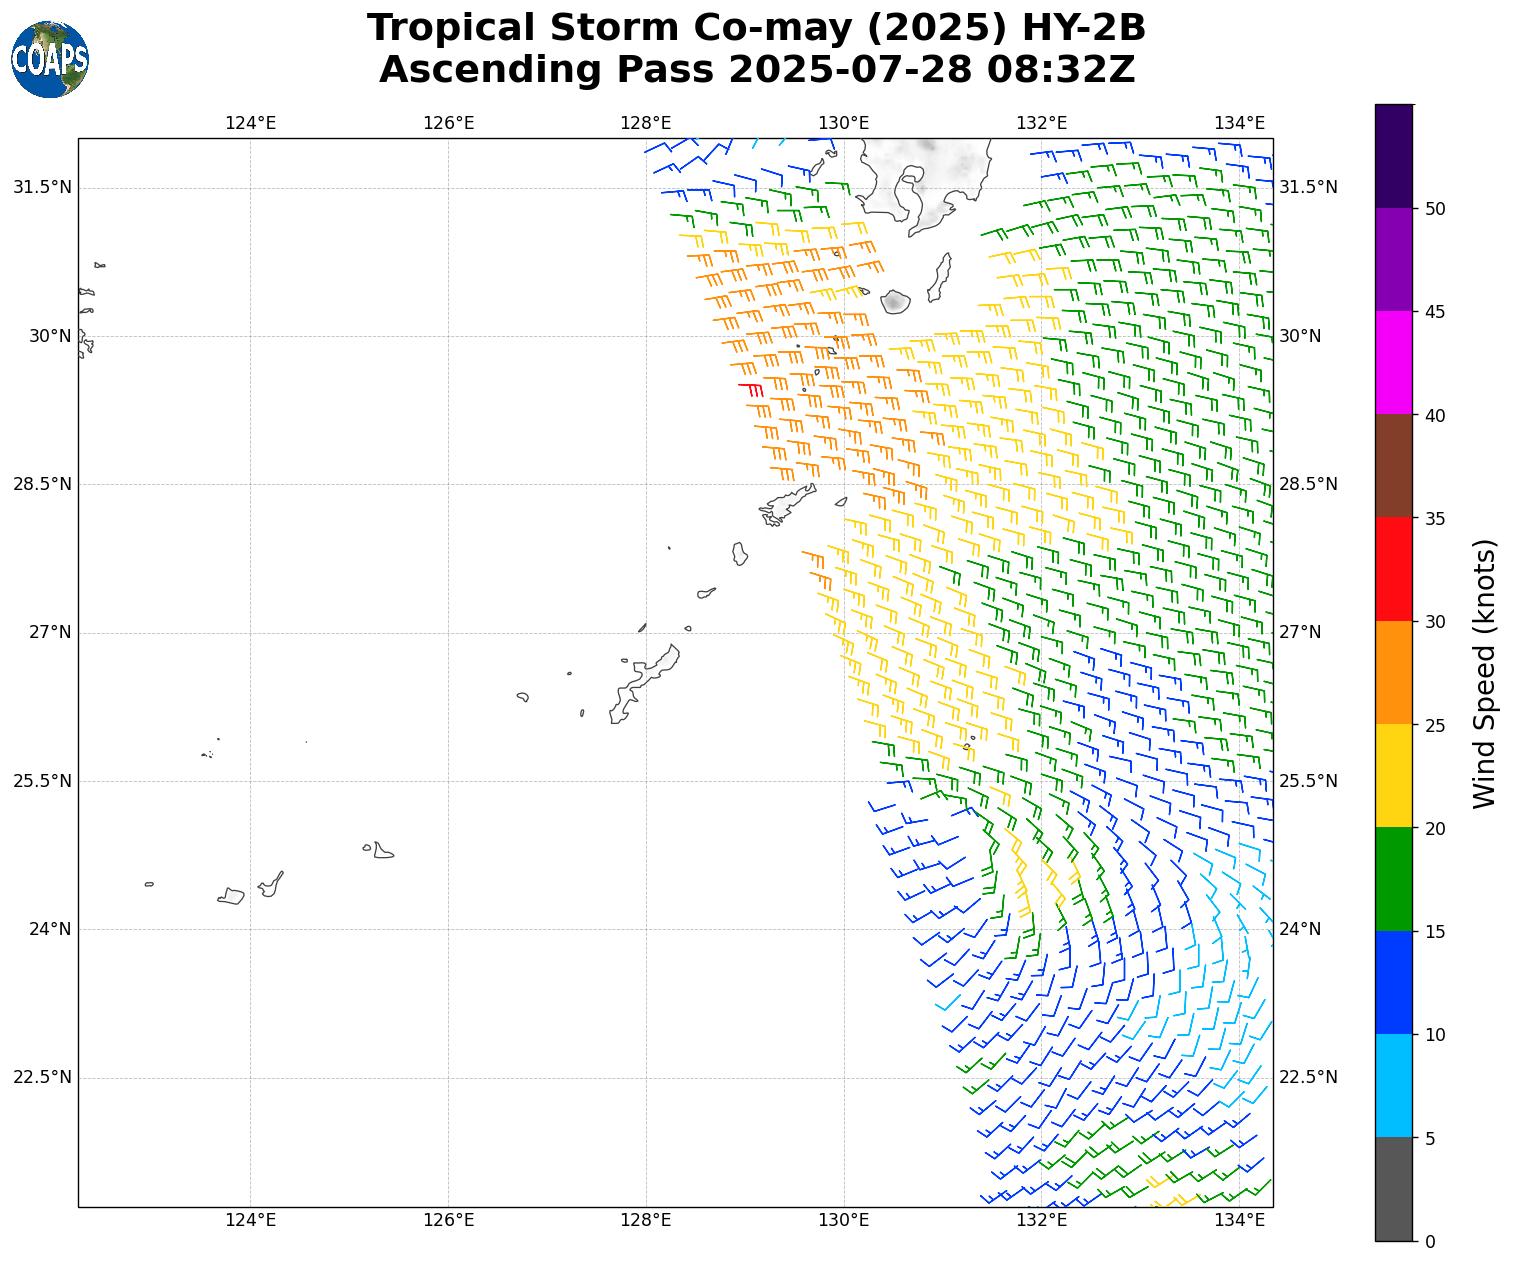Image resolution: width=1513 pixels, height=1264 pixels.
Task: Choose the yellow 20–25 knot colorbar band
Action: pos(1393,776)
